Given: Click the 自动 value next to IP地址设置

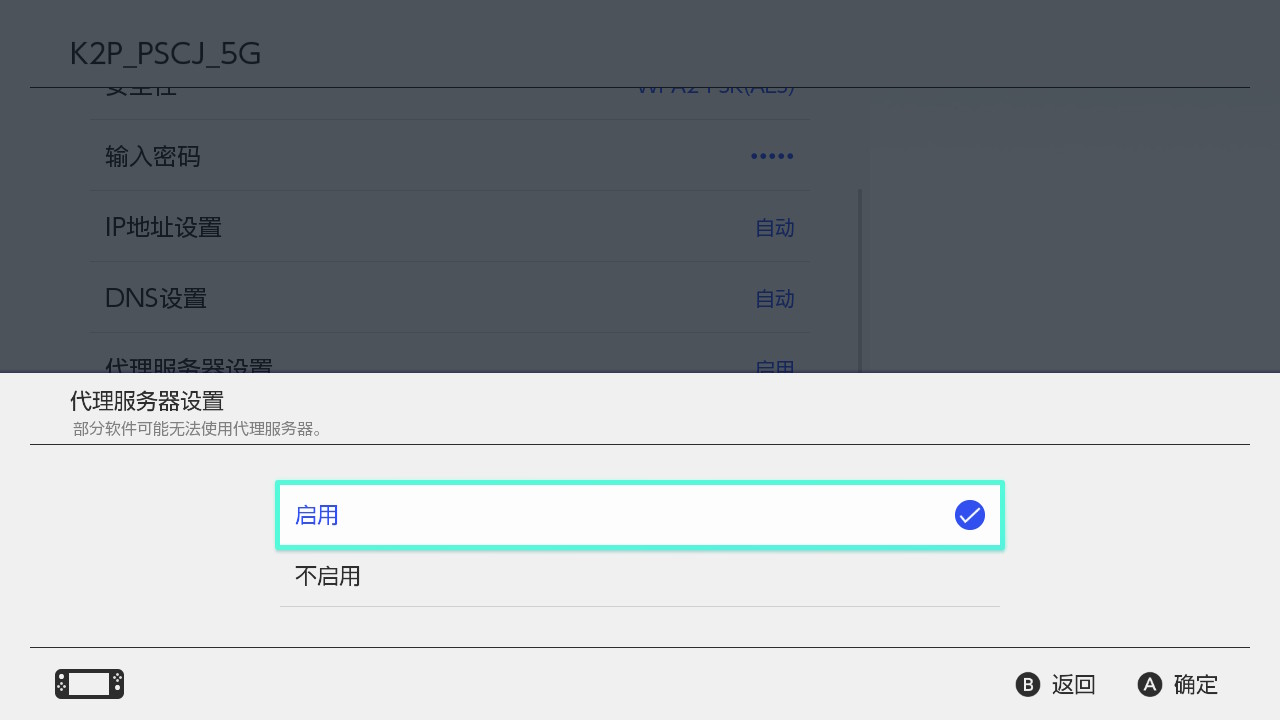Looking at the screenshot, I should click(x=775, y=228).
